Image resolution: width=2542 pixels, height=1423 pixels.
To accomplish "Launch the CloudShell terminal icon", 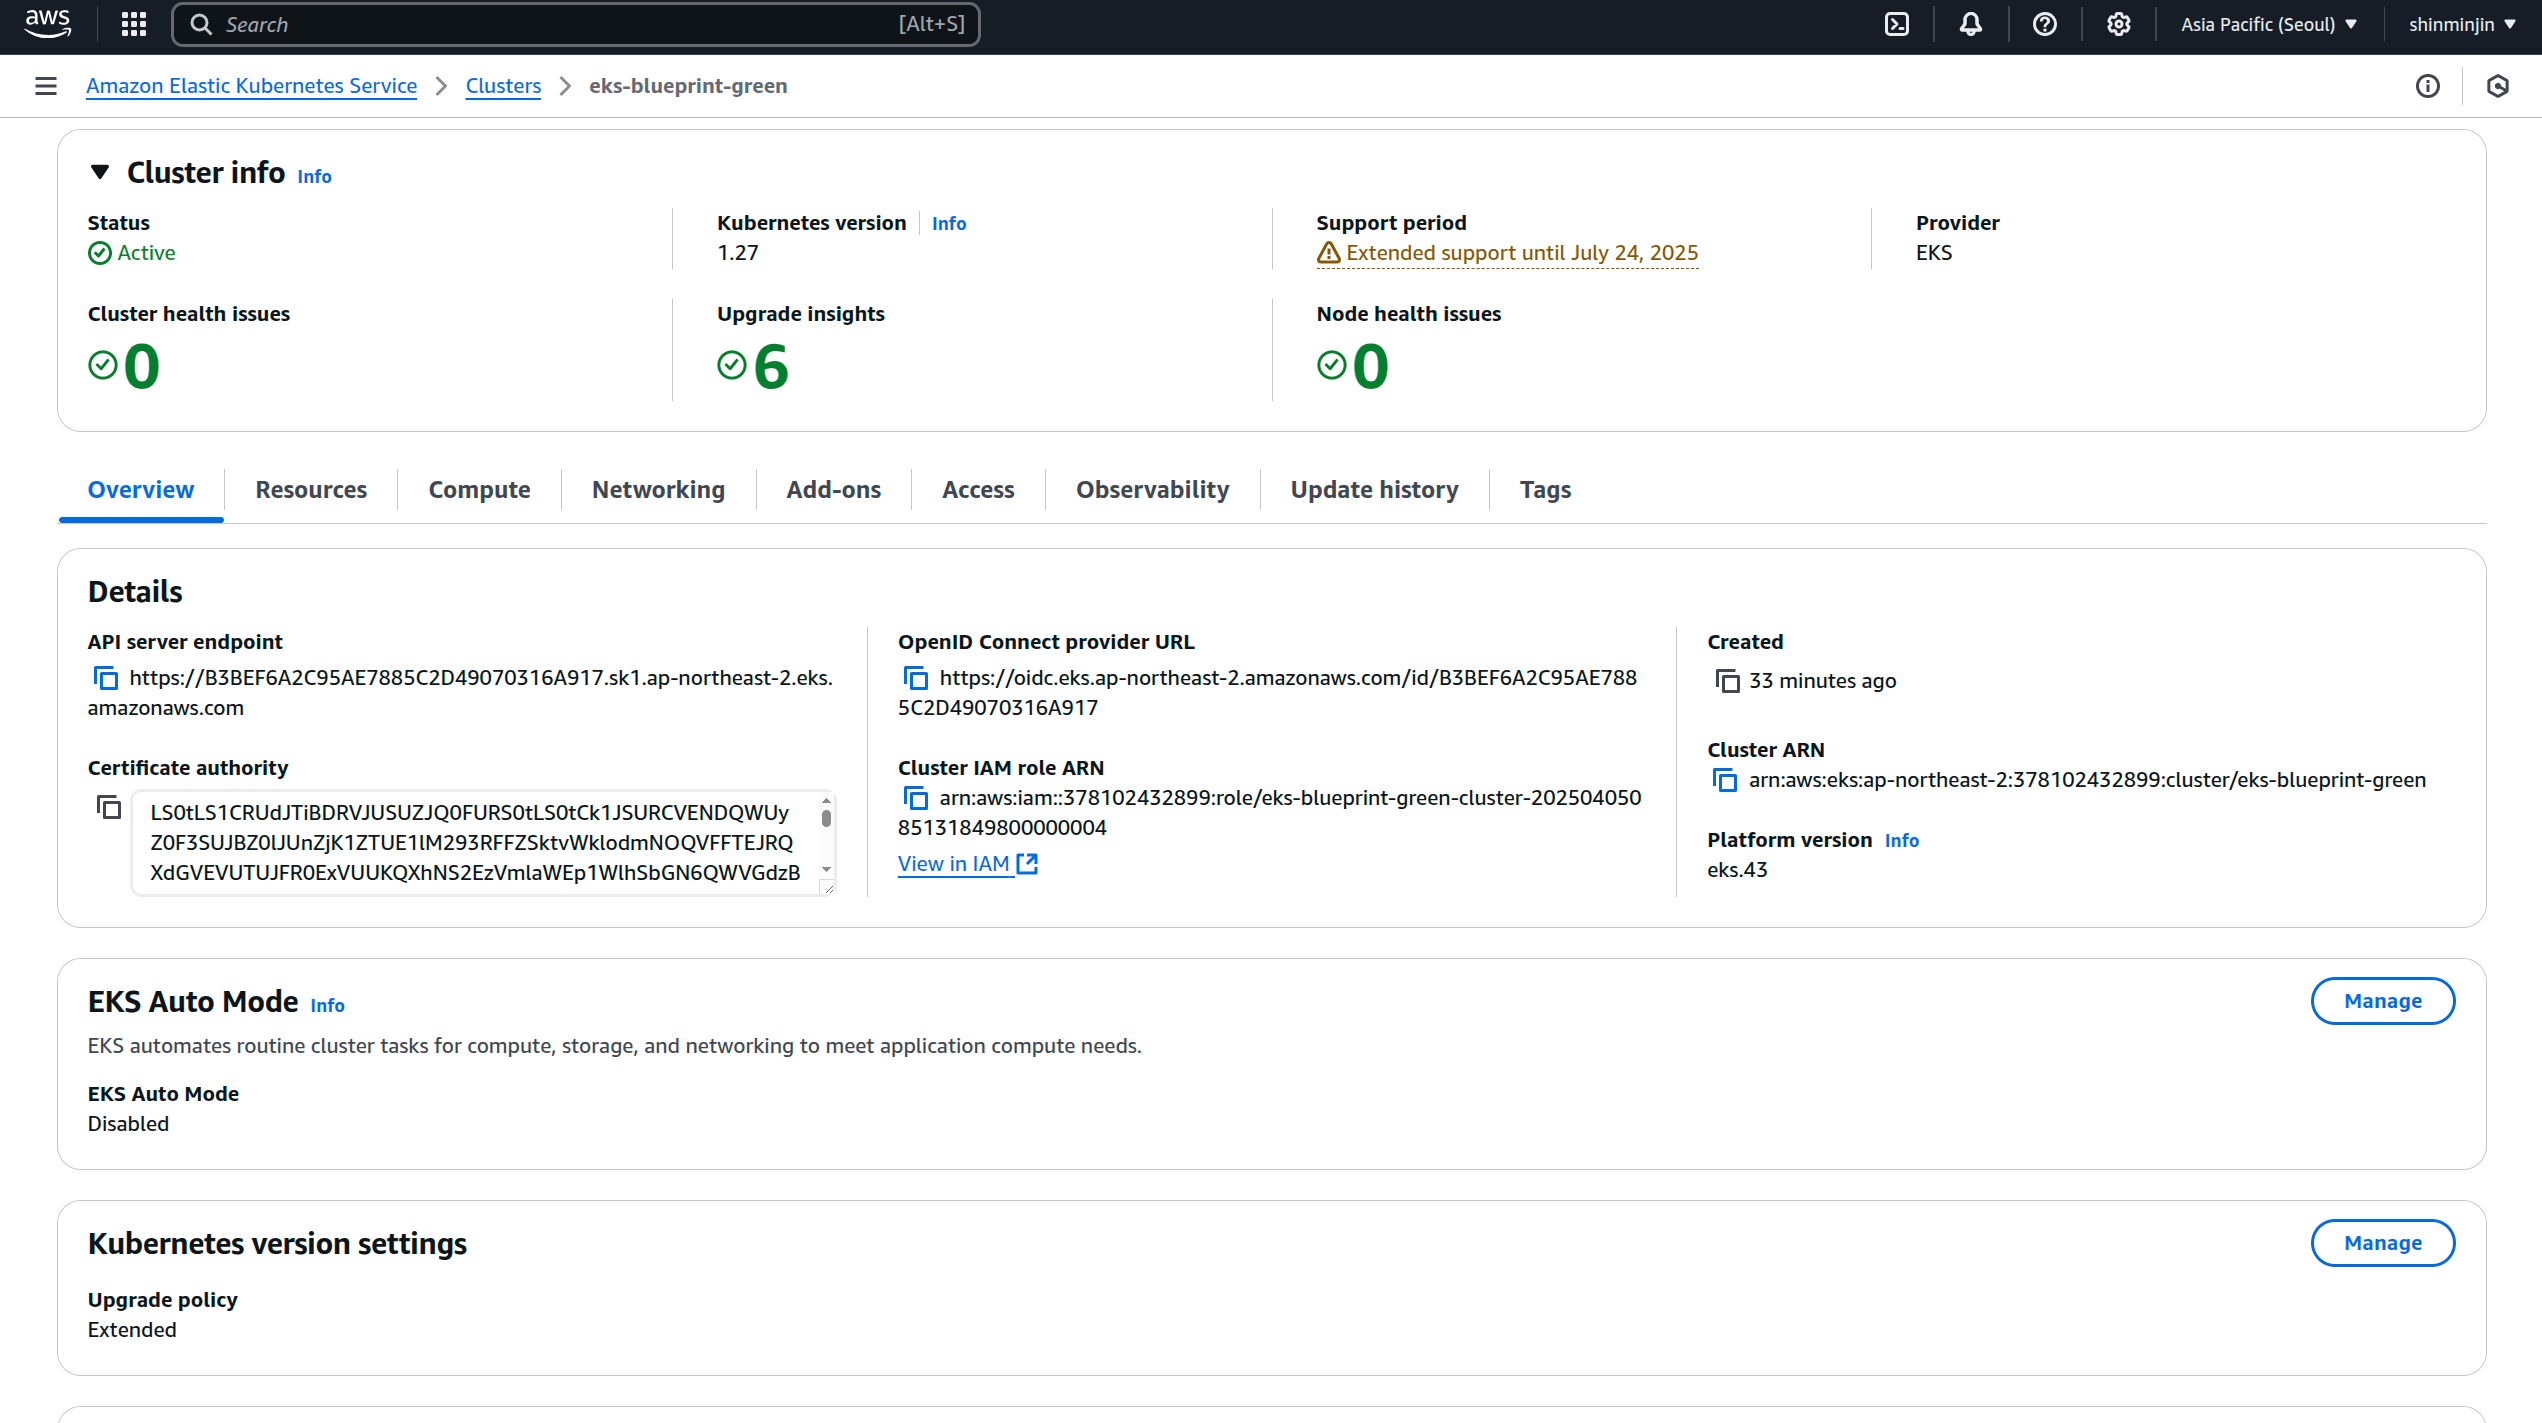I will pos(1896,24).
